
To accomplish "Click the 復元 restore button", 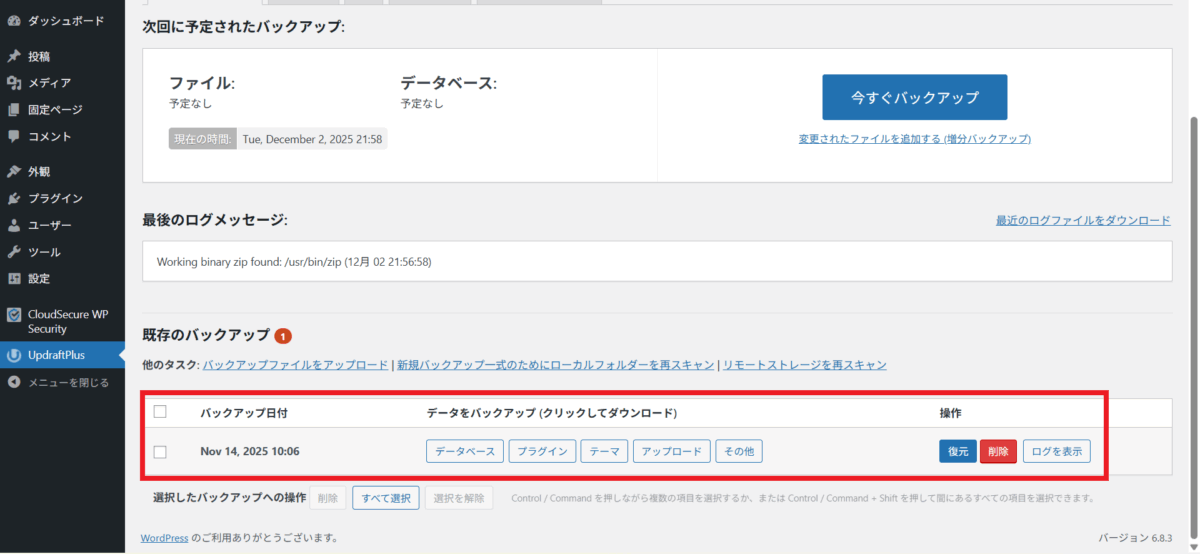I will click(958, 452).
